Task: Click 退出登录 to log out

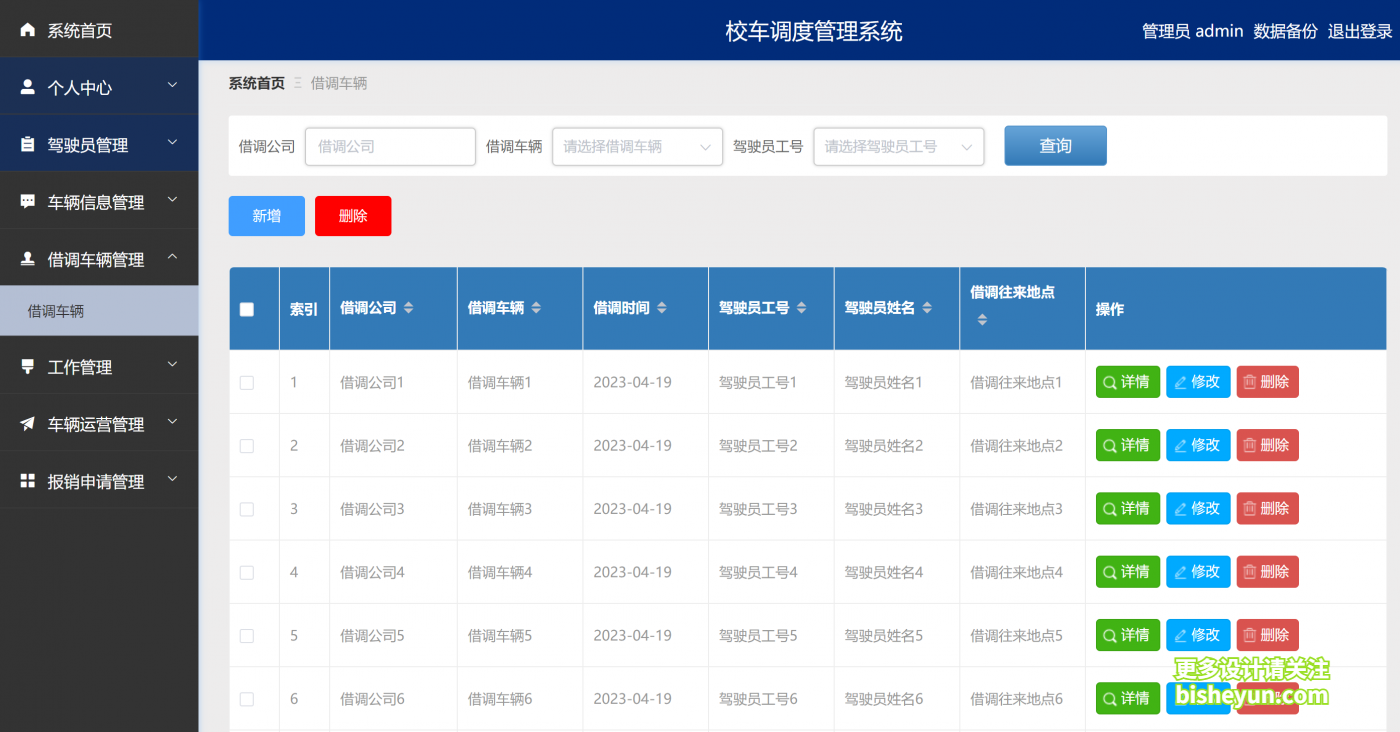Action: (x=1360, y=30)
